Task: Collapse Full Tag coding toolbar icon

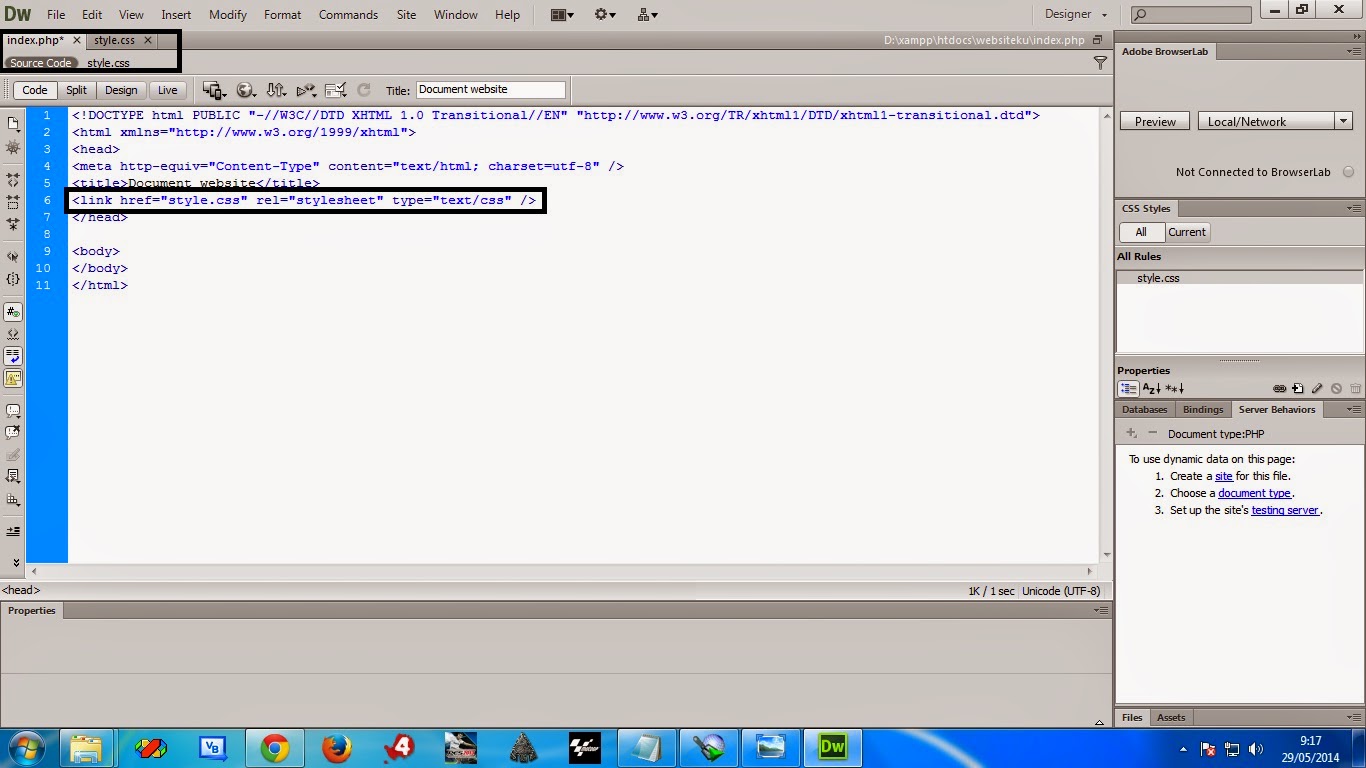Action: pos(13,181)
